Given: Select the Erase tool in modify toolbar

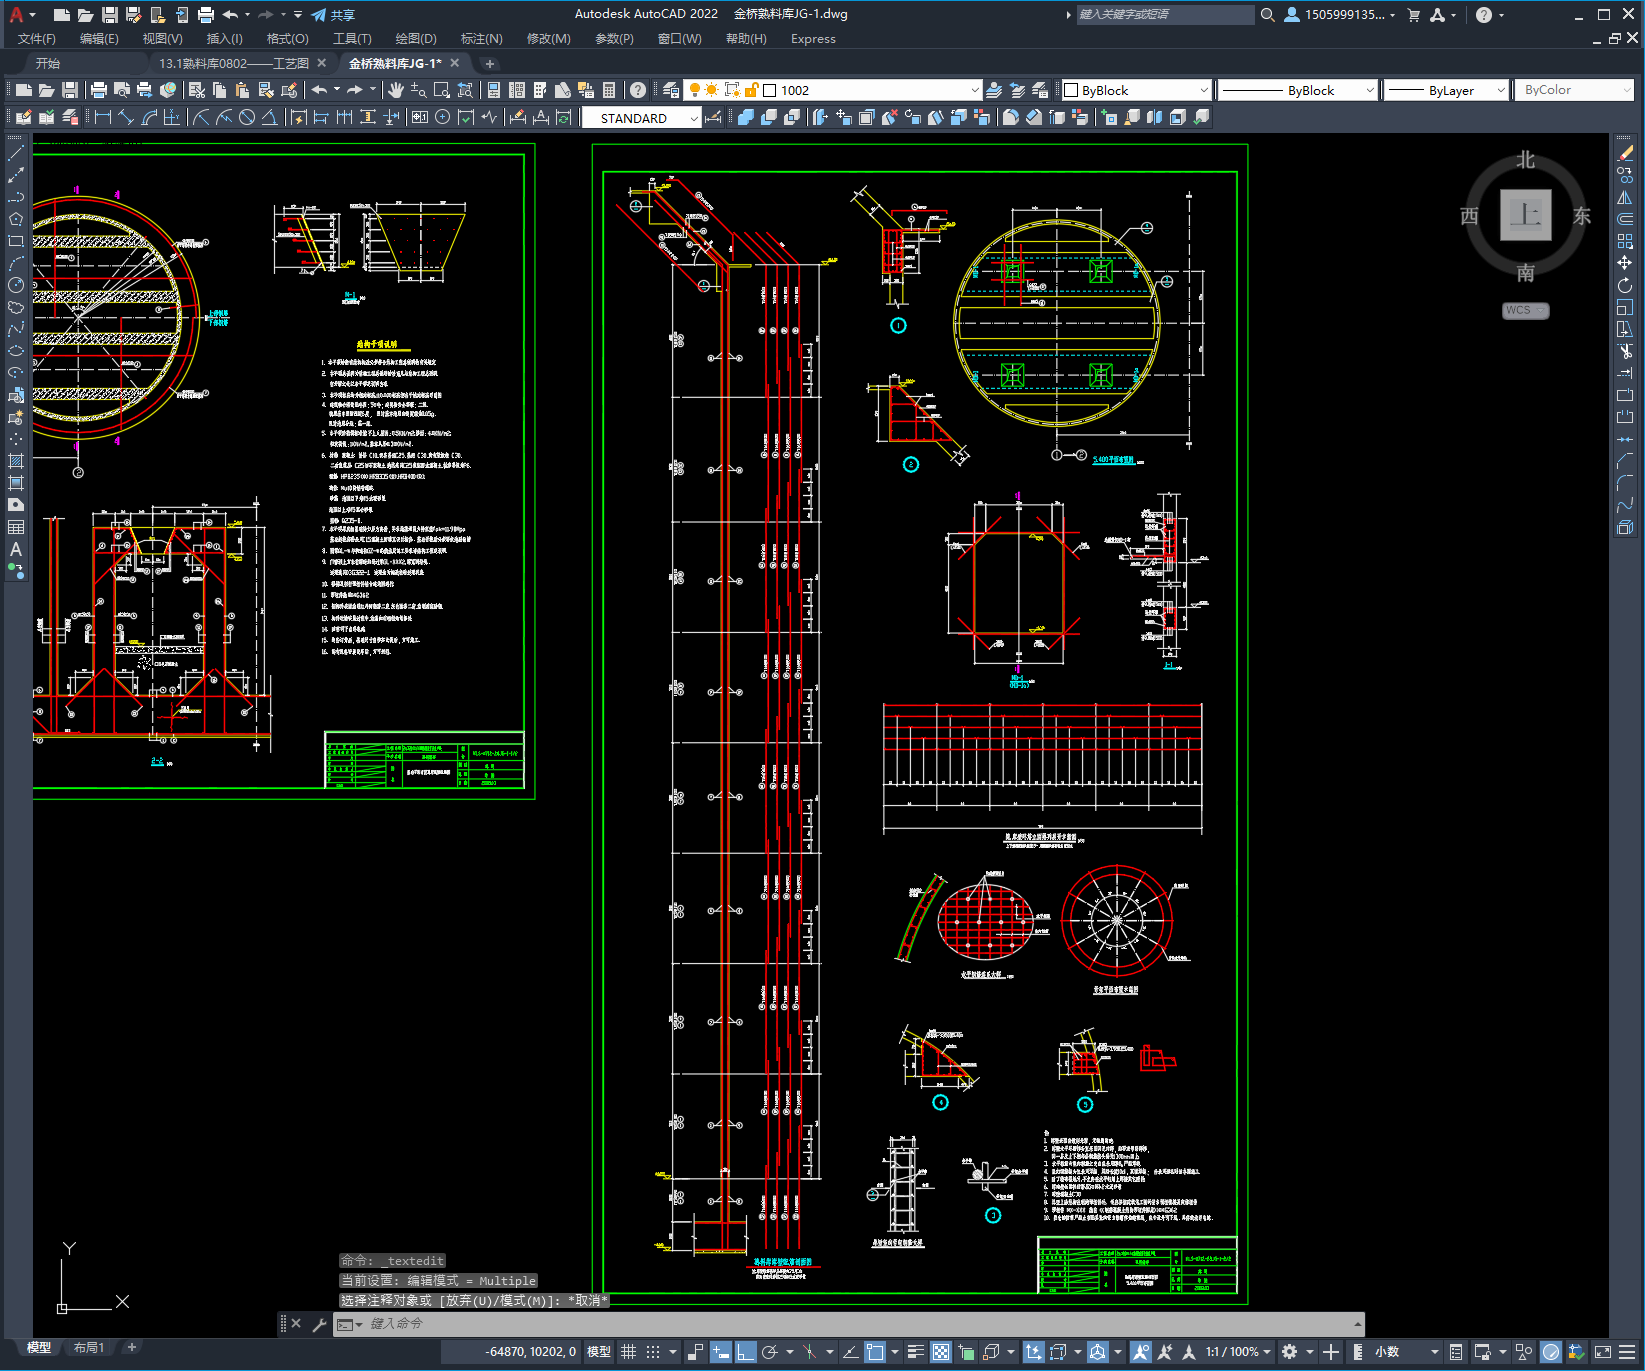Looking at the screenshot, I should coord(1625,153).
